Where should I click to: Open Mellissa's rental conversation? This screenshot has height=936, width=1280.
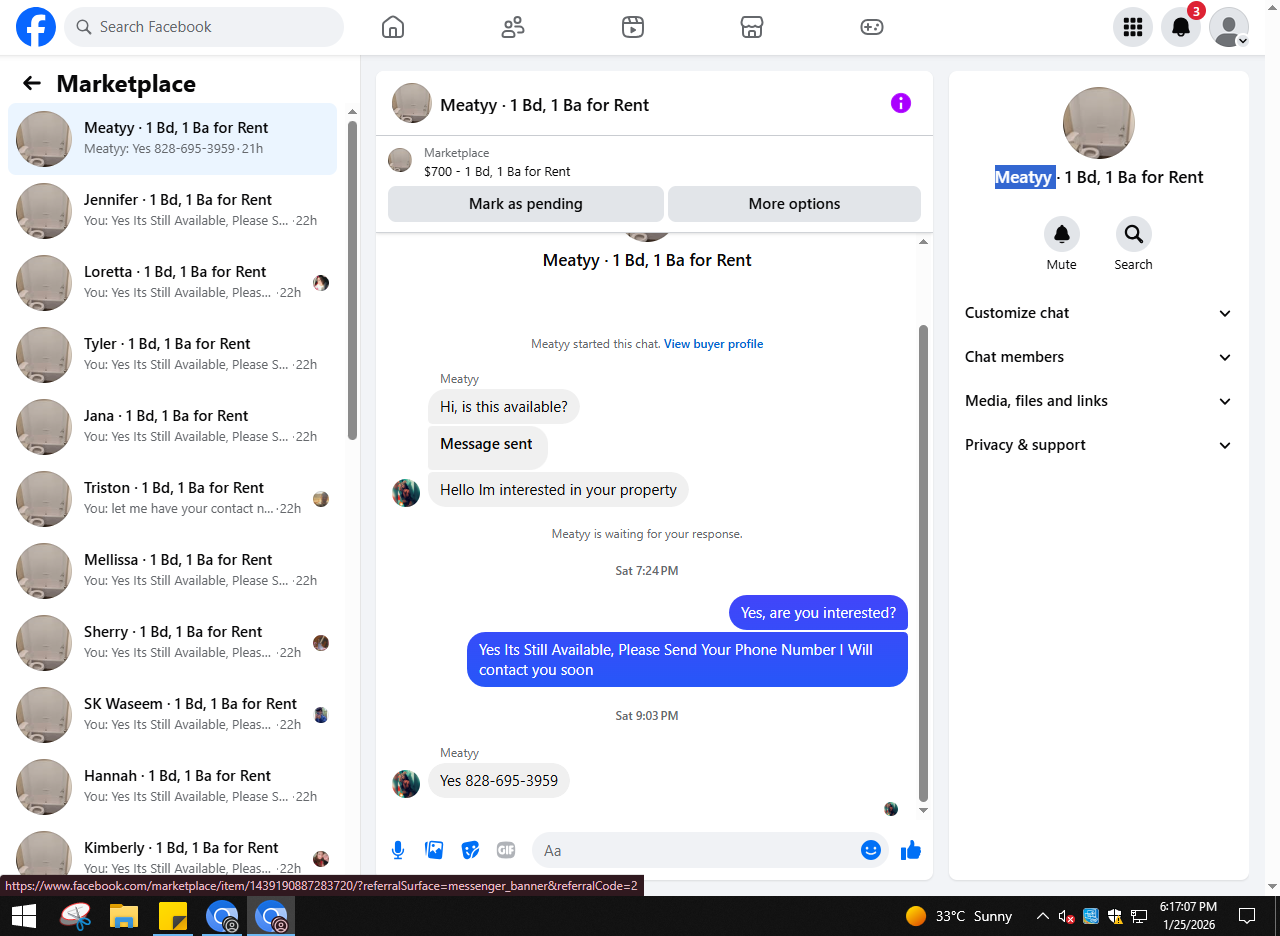(172, 571)
